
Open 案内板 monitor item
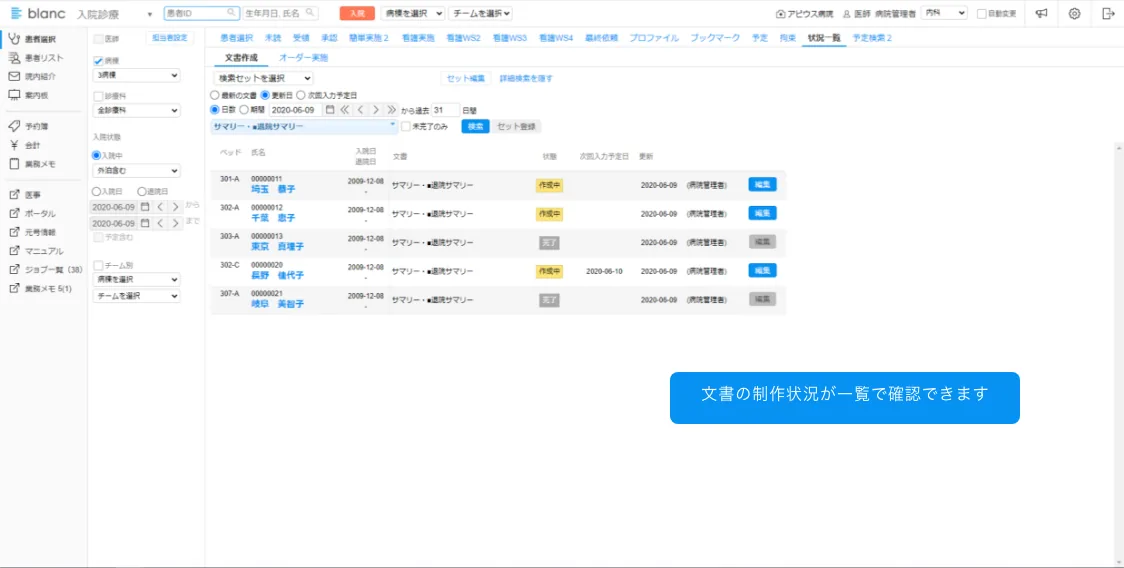click(29, 95)
